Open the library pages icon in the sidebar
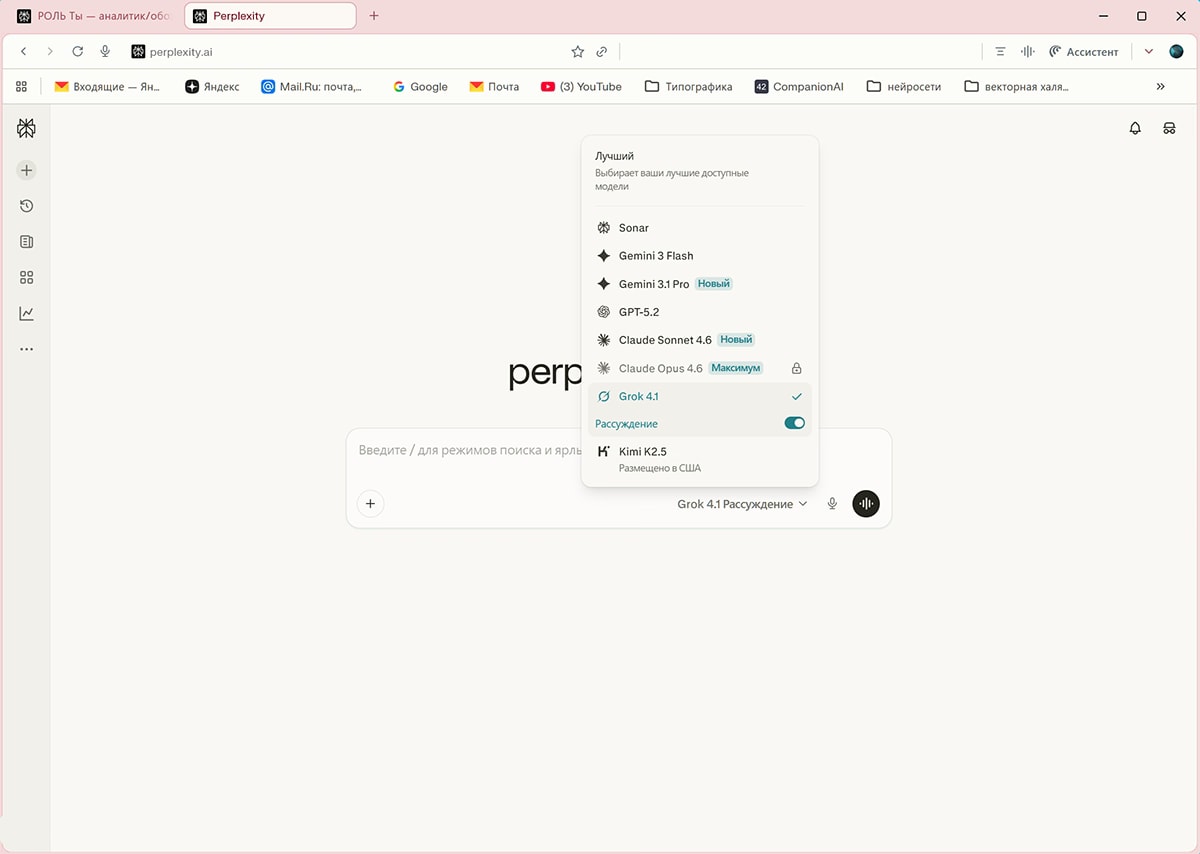1200x854 pixels. coord(26,242)
